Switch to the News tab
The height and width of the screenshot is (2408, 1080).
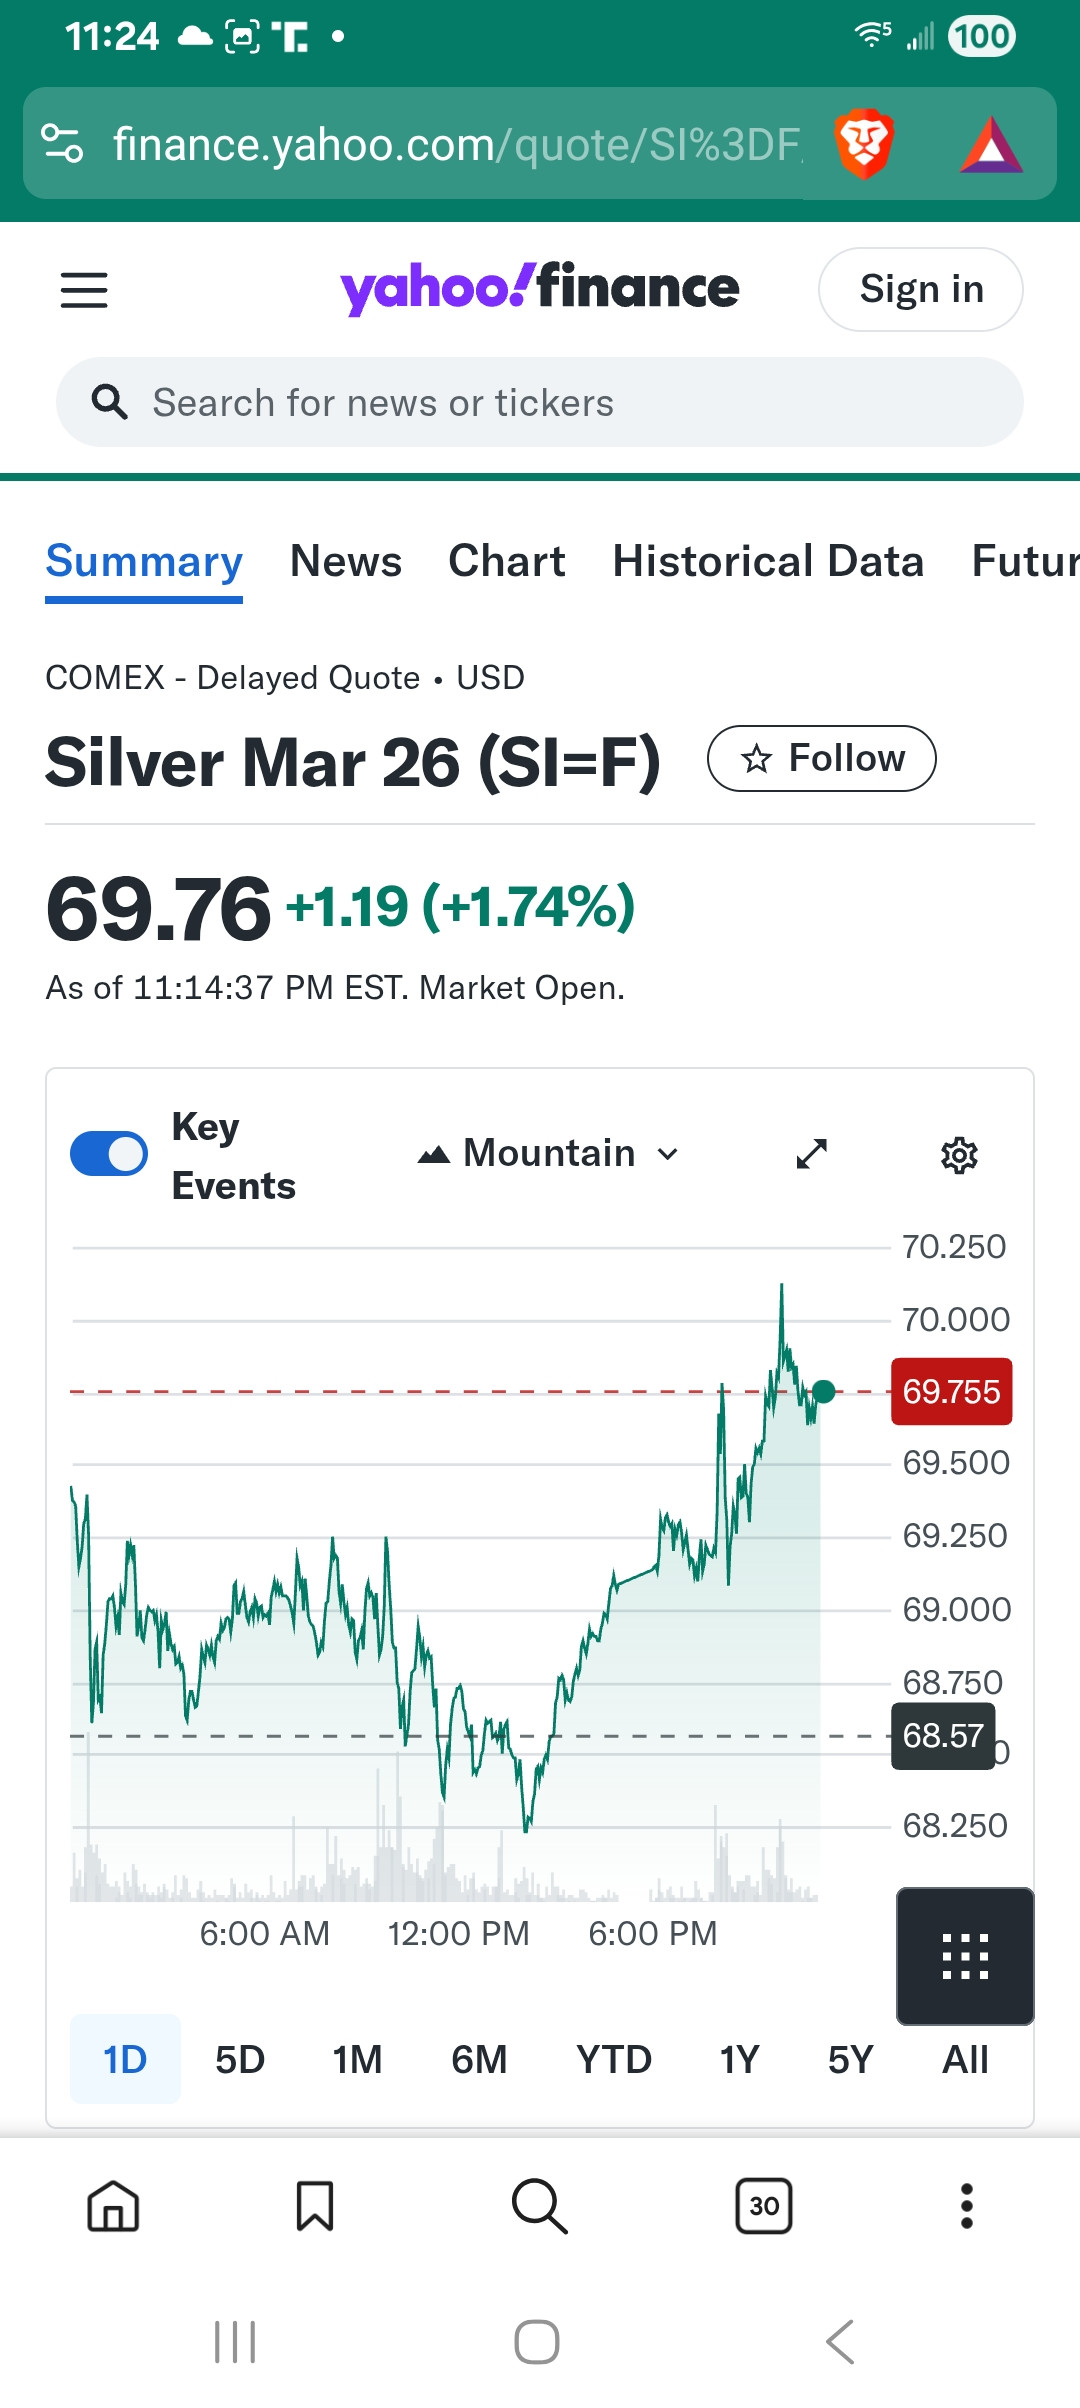pyautogui.click(x=346, y=562)
